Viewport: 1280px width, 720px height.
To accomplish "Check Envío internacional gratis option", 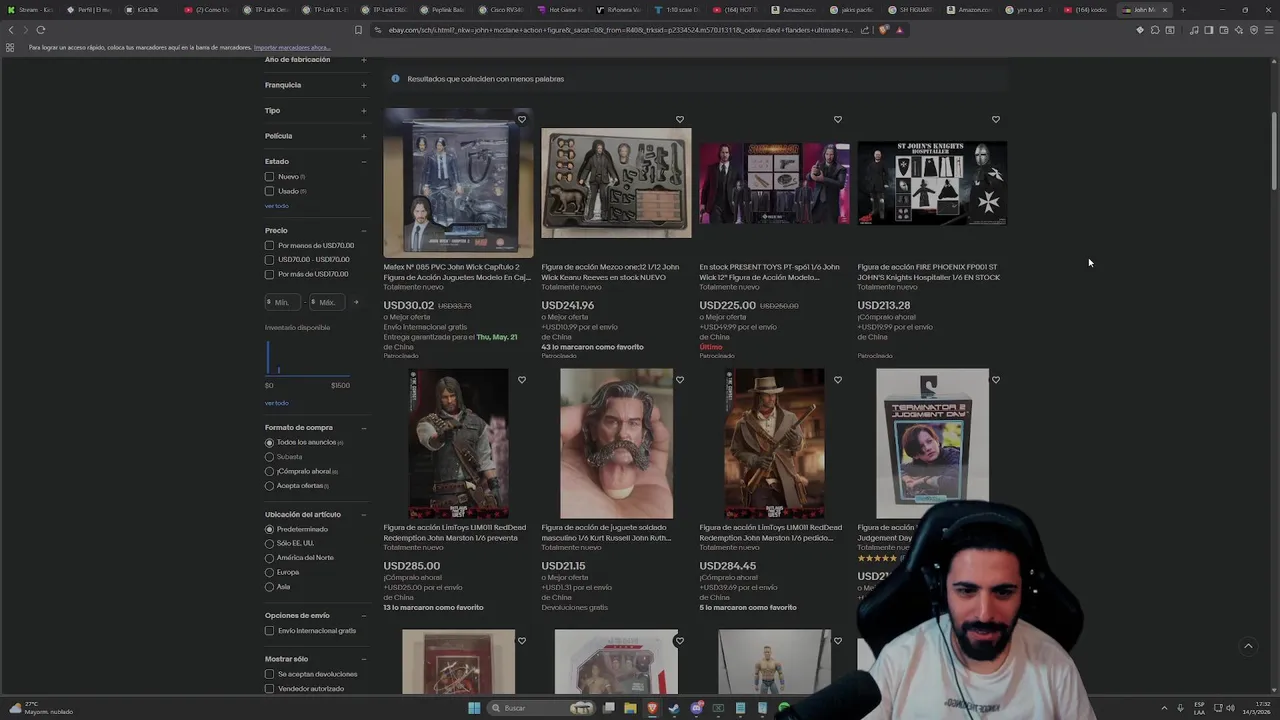I will [269, 631].
